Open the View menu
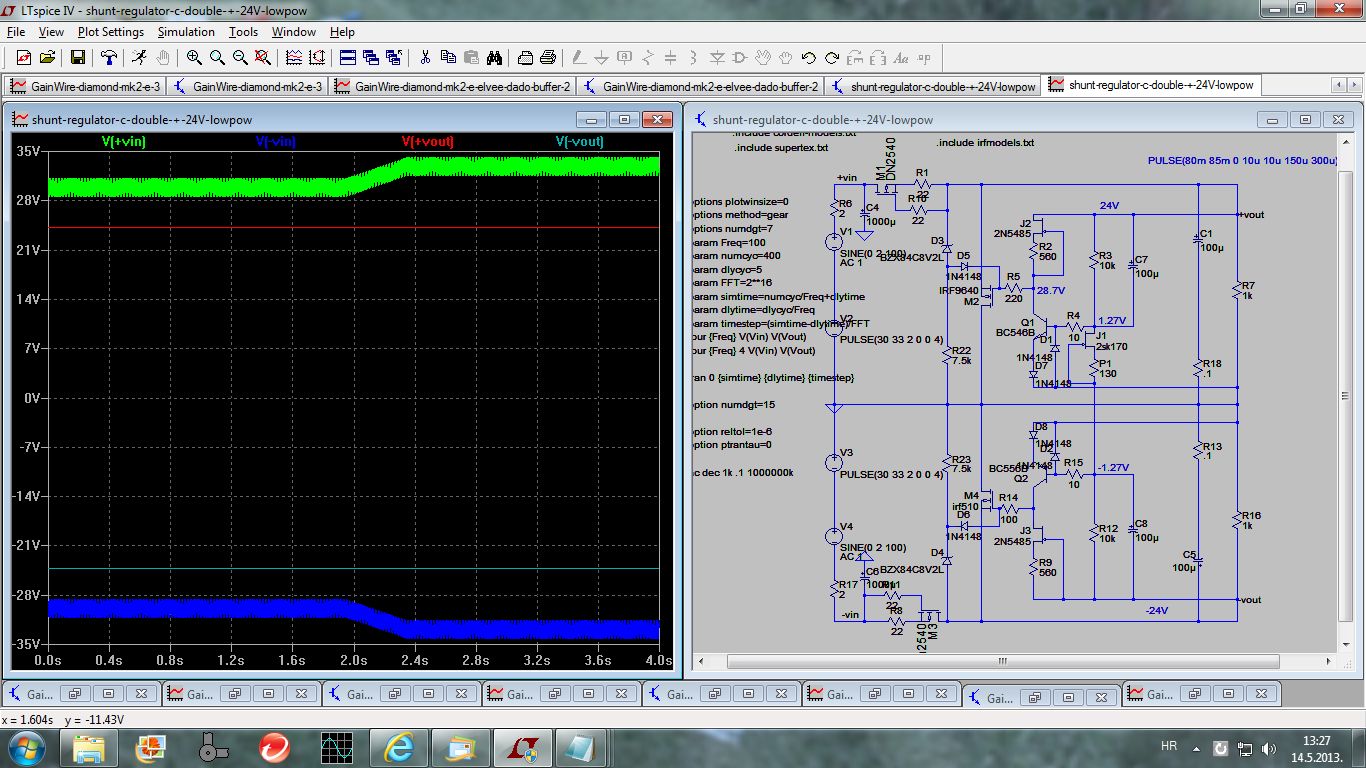Image resolution: width=1366 pixels, height=768 pixels. click(51, 32)
